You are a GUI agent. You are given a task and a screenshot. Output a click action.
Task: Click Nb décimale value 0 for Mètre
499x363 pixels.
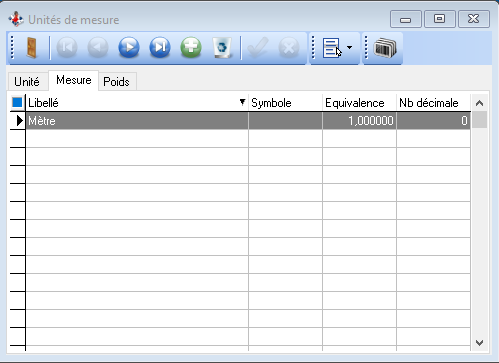pos(464,121)
